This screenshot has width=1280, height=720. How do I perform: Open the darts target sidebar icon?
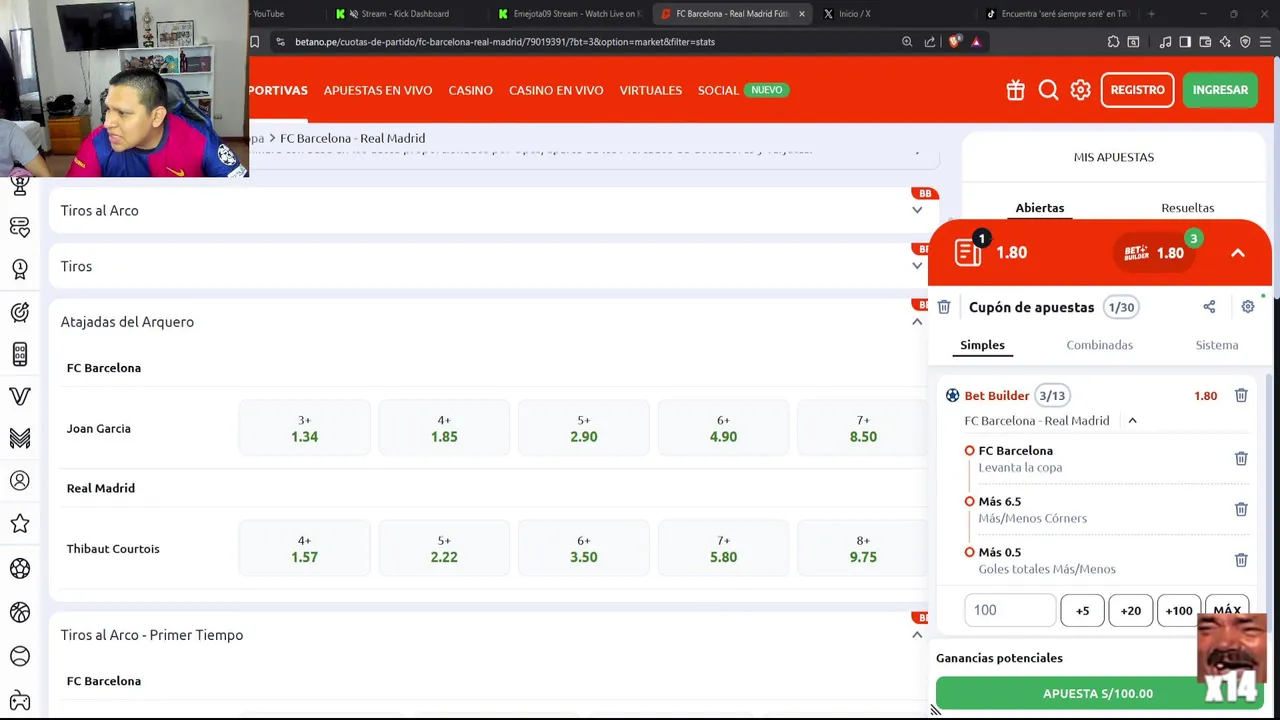[20, 312]
